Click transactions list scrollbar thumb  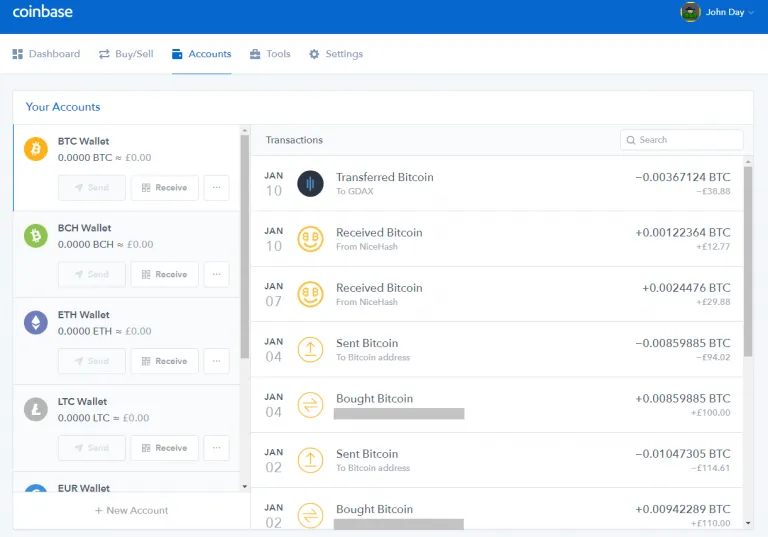click(748, 262)
